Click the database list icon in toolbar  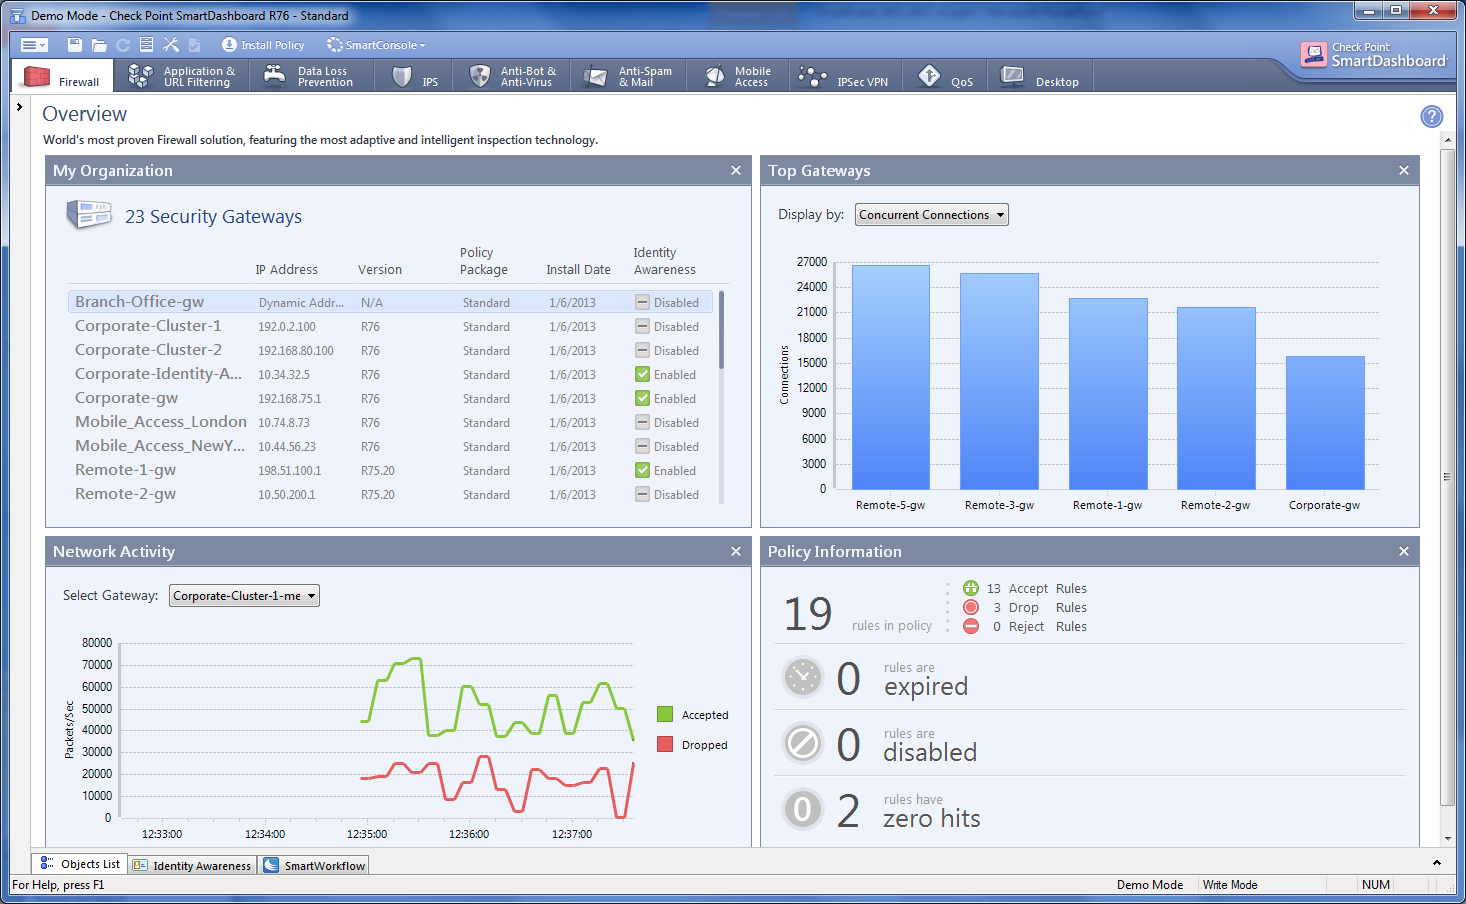click(147, 45)
